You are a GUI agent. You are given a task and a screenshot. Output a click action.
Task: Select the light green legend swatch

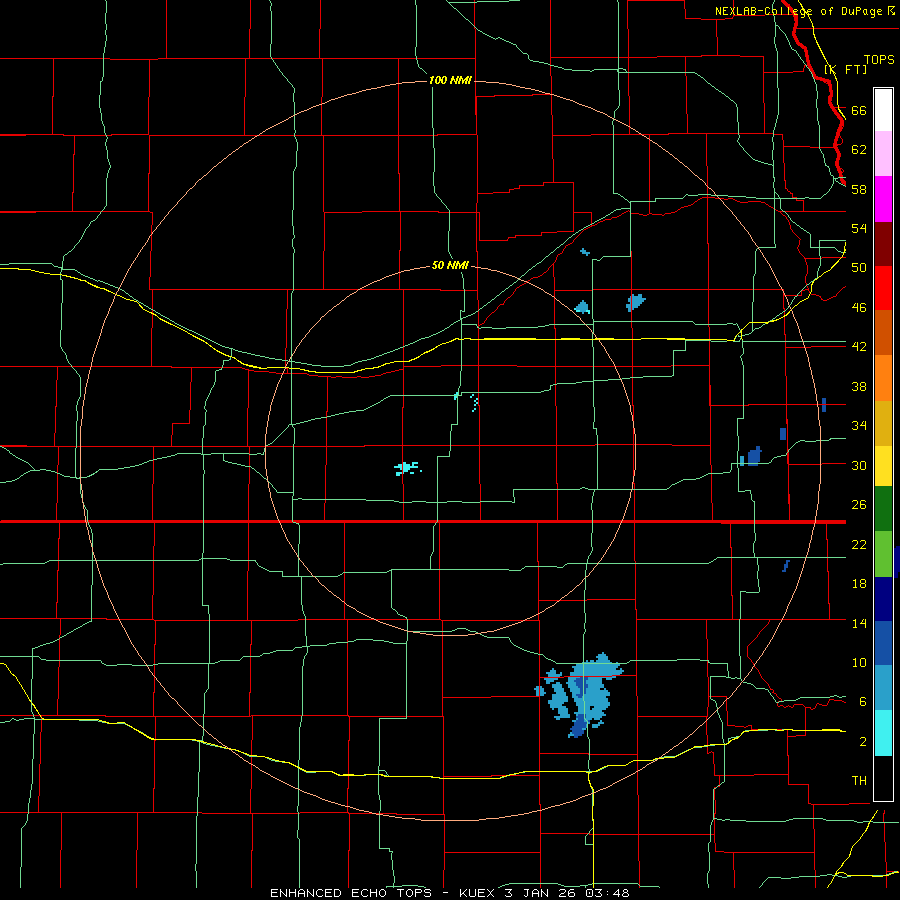click(x=883, y=554)
